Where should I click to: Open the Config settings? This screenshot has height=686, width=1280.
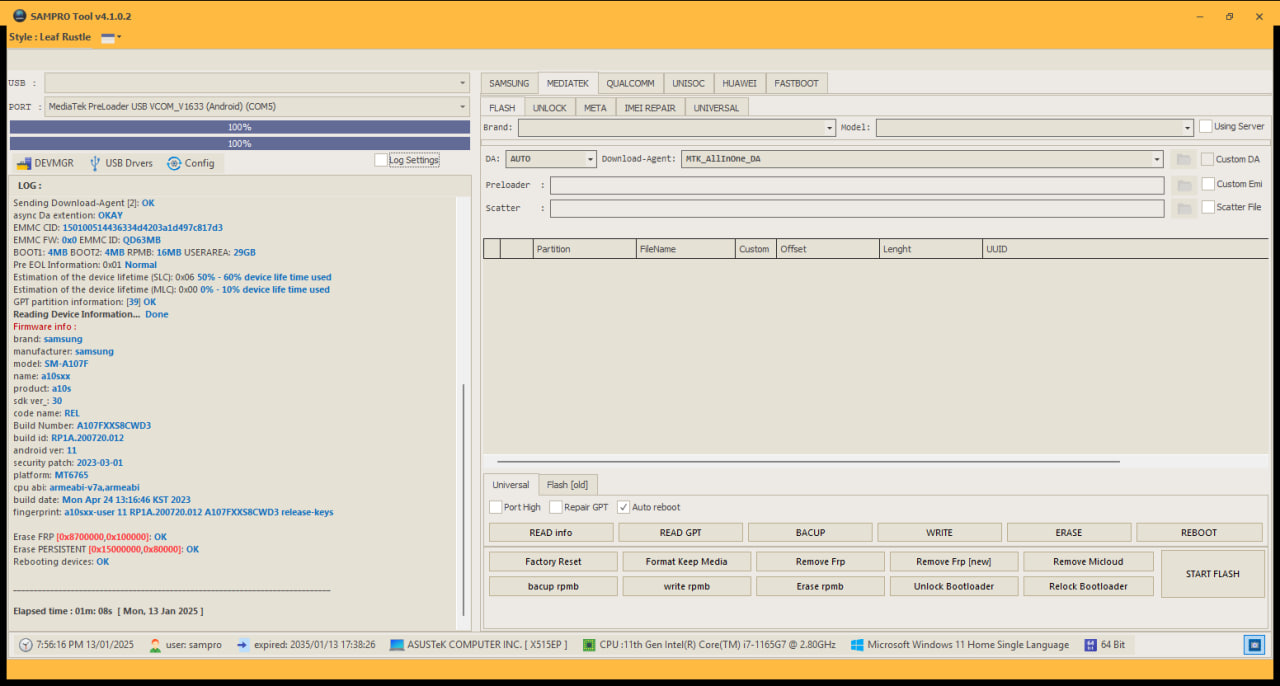(x=190, y=163)
